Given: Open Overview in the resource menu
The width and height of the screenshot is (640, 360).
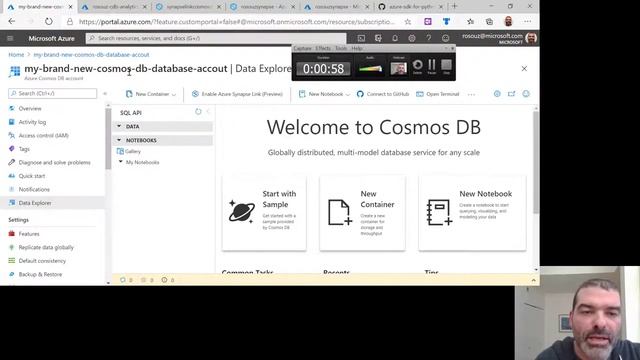Looking at the screenshot, I should click(x=30, y=109).
